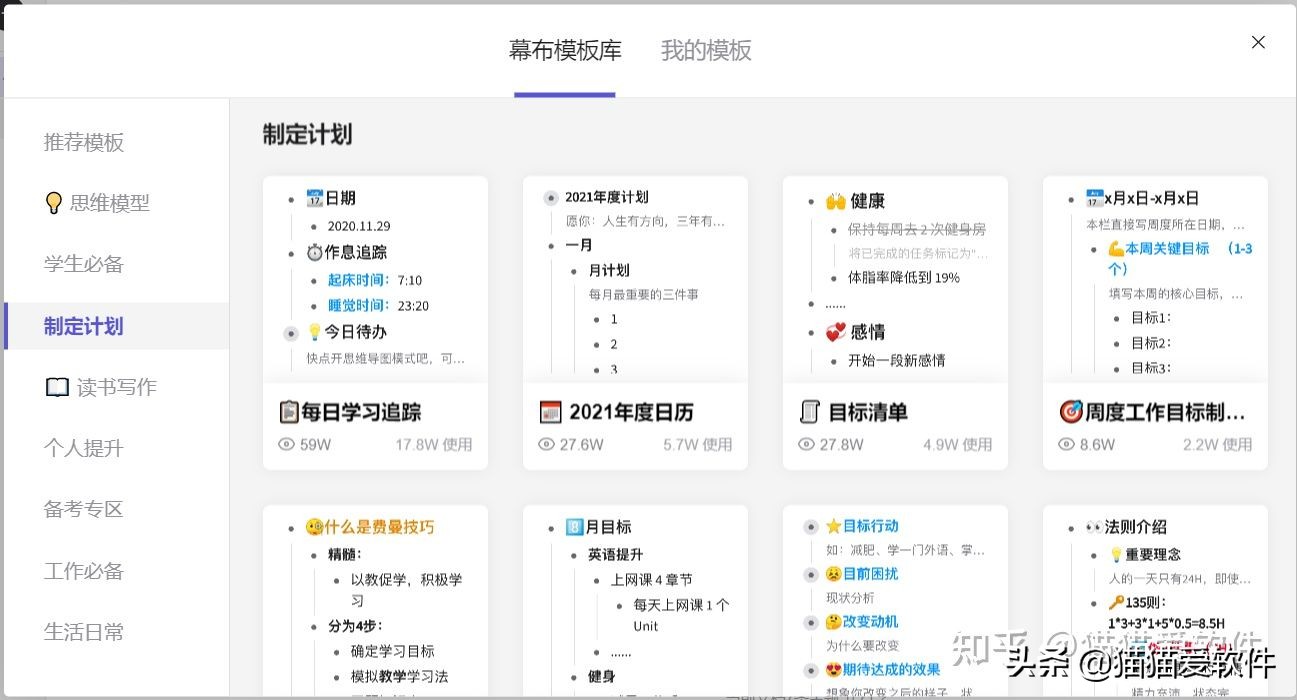The image size is (1297, 700).
Task: Click the muscle icon beside 本周关键目标
Action: (x=1118, y=248)
